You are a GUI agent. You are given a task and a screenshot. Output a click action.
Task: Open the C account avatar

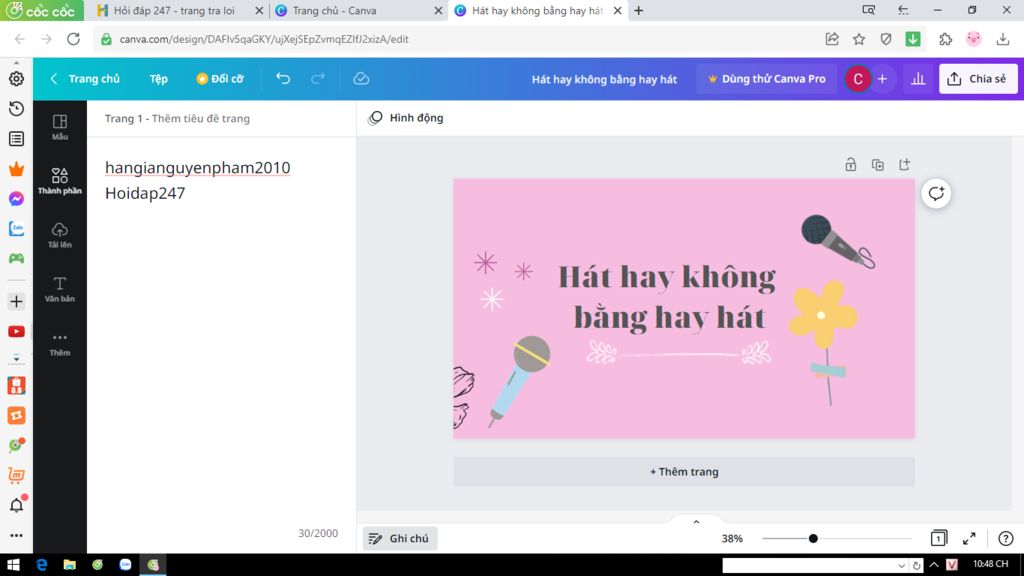[857, 79]
